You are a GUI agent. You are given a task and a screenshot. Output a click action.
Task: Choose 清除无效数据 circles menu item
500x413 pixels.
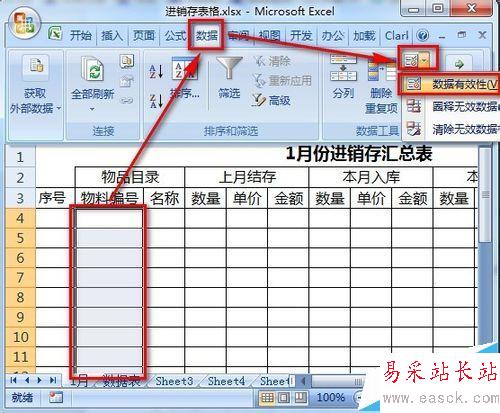coord(452,129)
